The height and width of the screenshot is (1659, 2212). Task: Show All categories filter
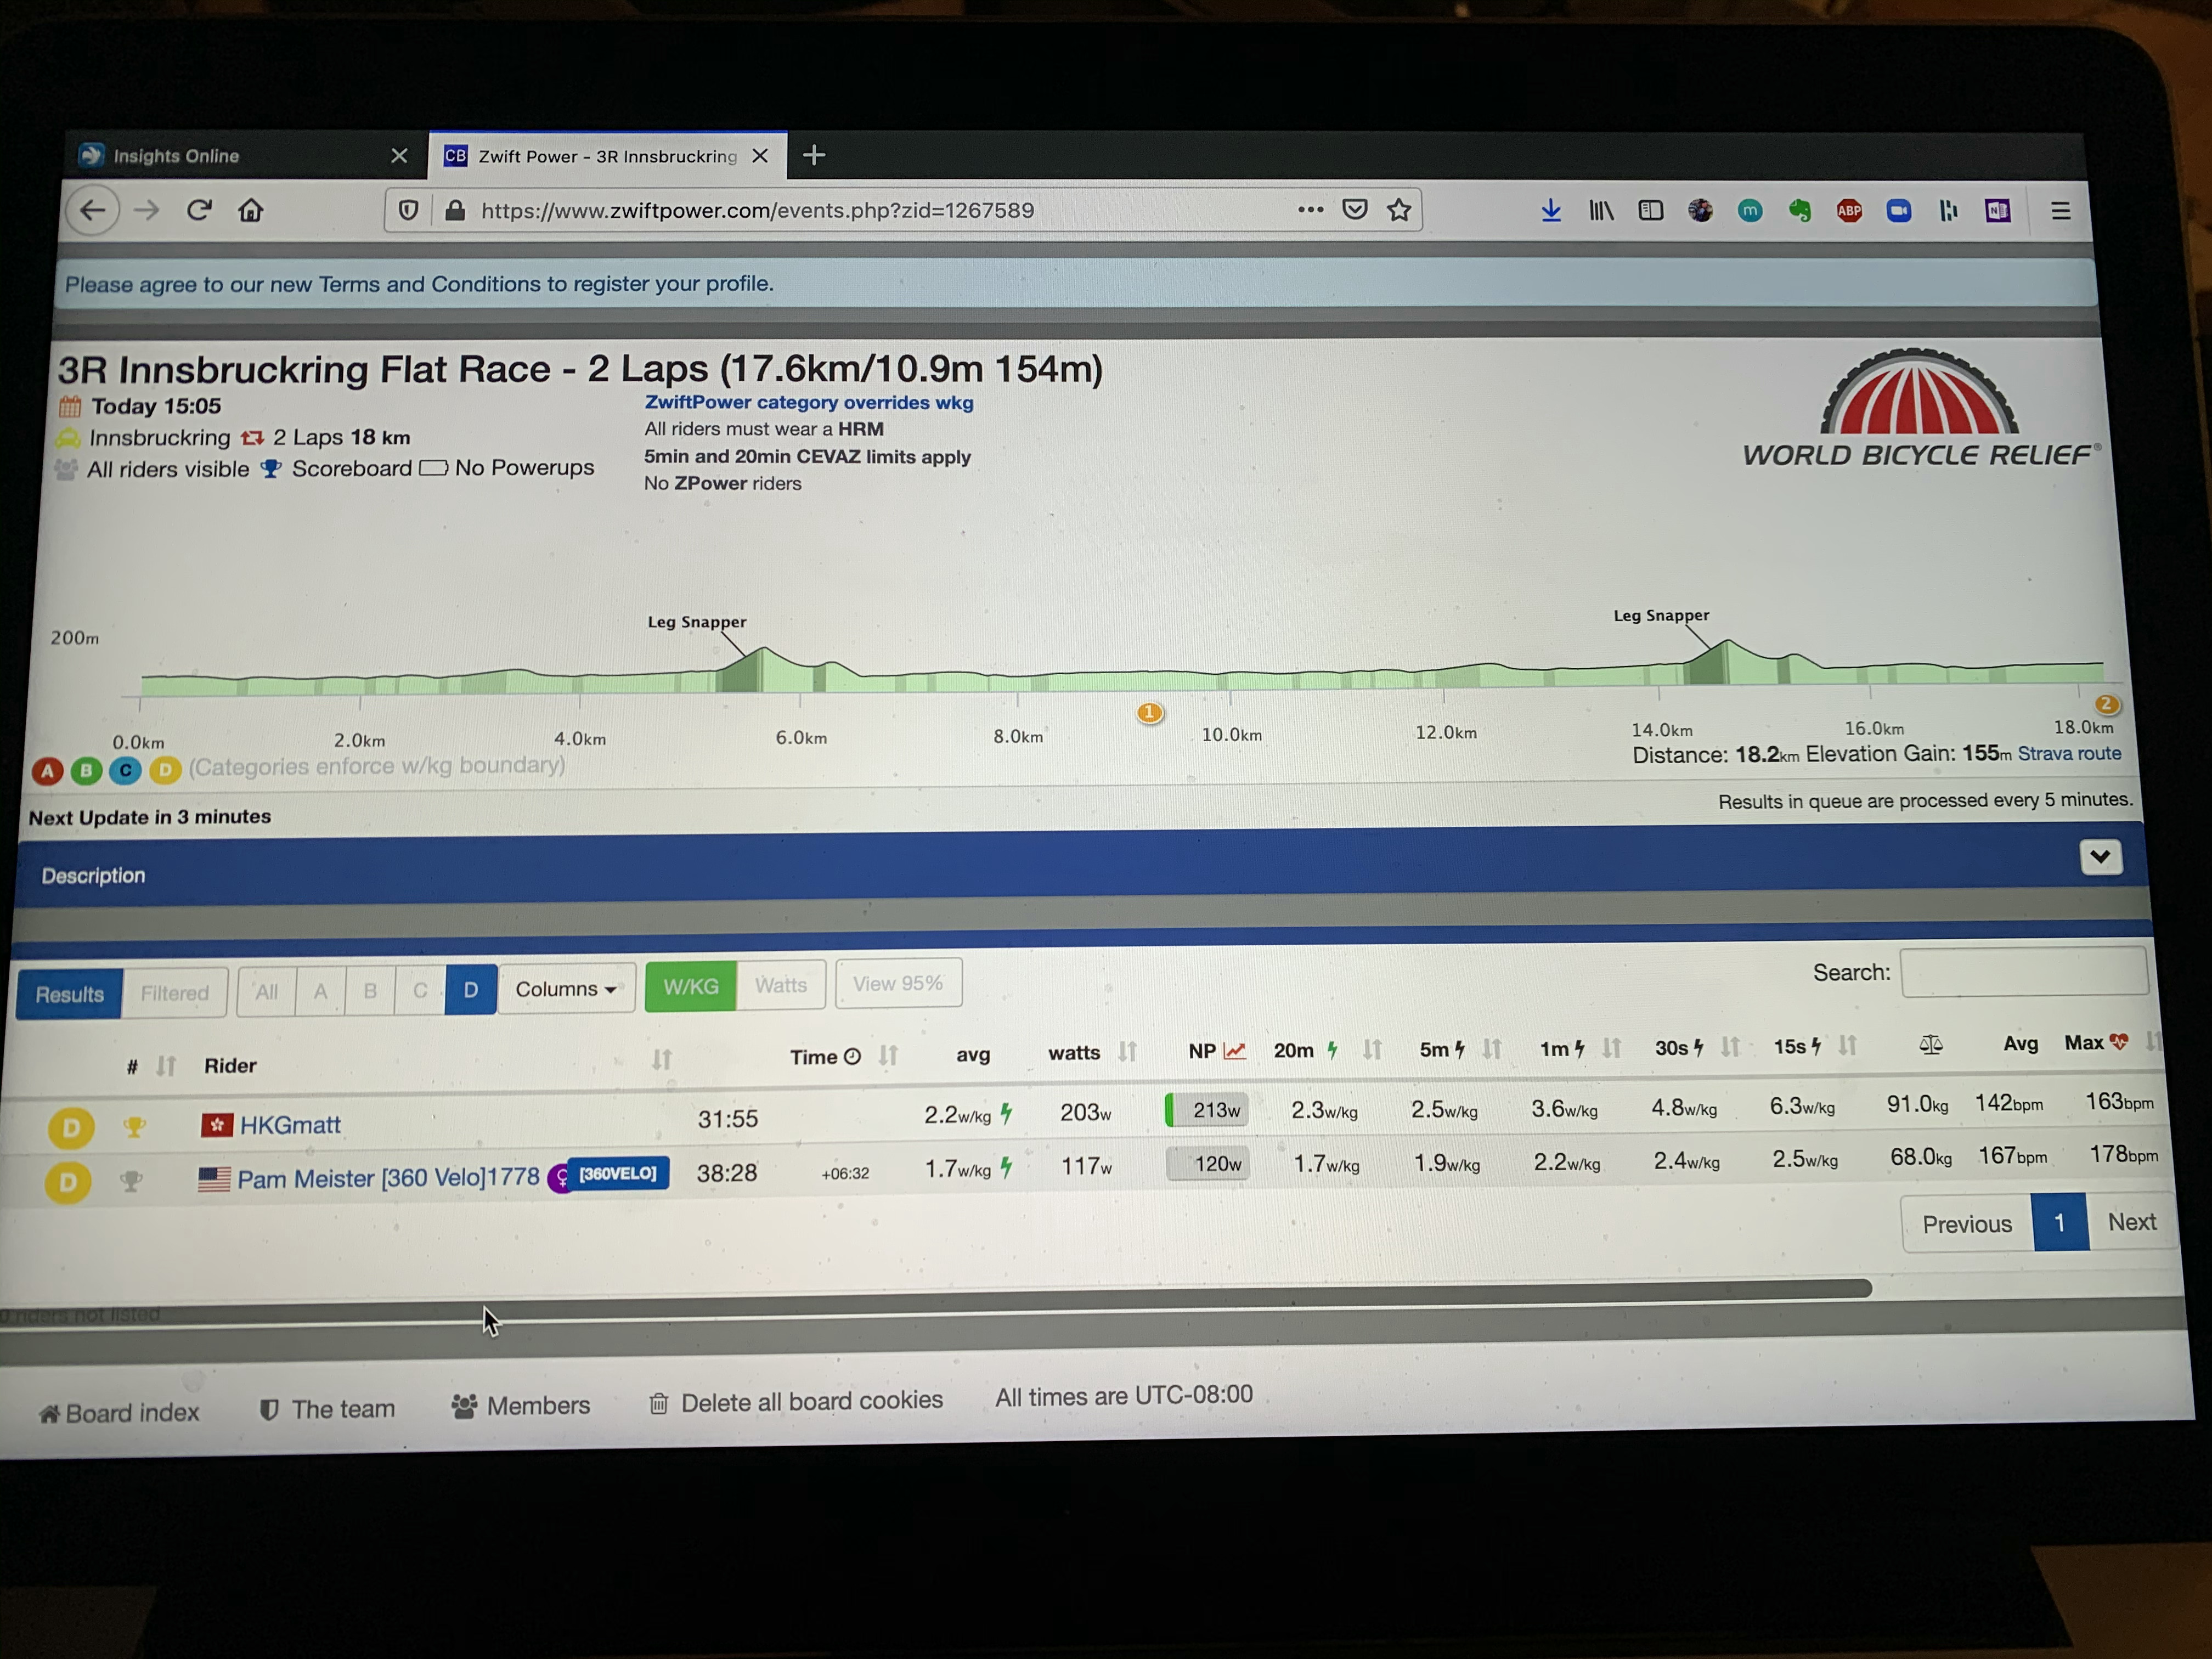click(x=267, y=992)
